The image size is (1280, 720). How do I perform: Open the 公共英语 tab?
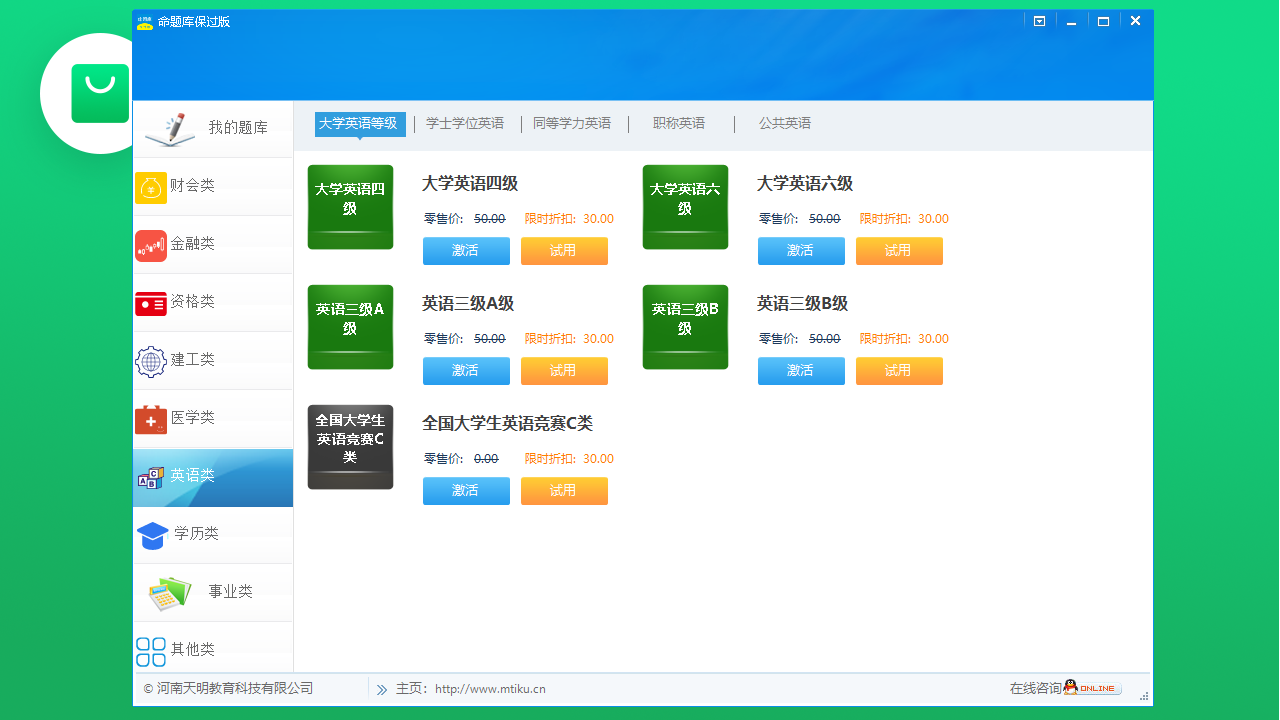[784, 123]
